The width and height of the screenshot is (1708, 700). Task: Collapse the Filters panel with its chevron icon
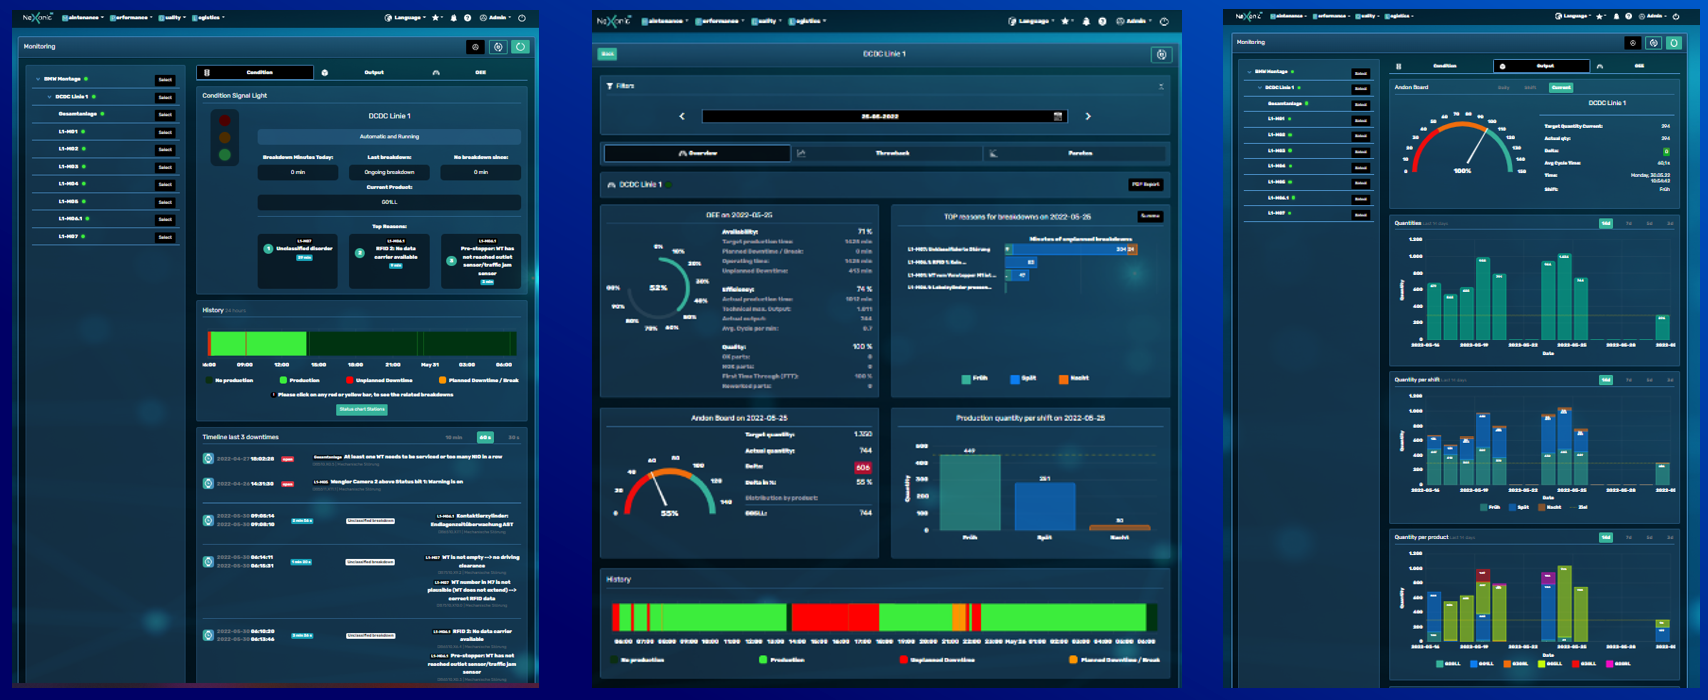pos(1161,86)
